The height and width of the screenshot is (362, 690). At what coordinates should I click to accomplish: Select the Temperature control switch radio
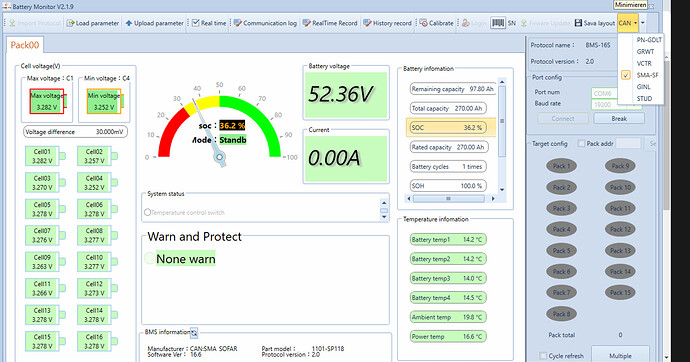point(147,212)
